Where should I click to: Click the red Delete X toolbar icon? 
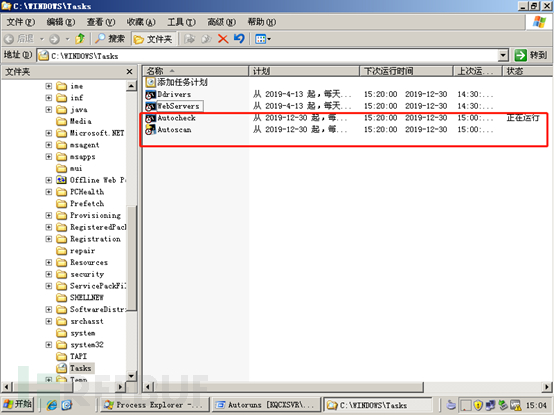(x=223, y=38)
